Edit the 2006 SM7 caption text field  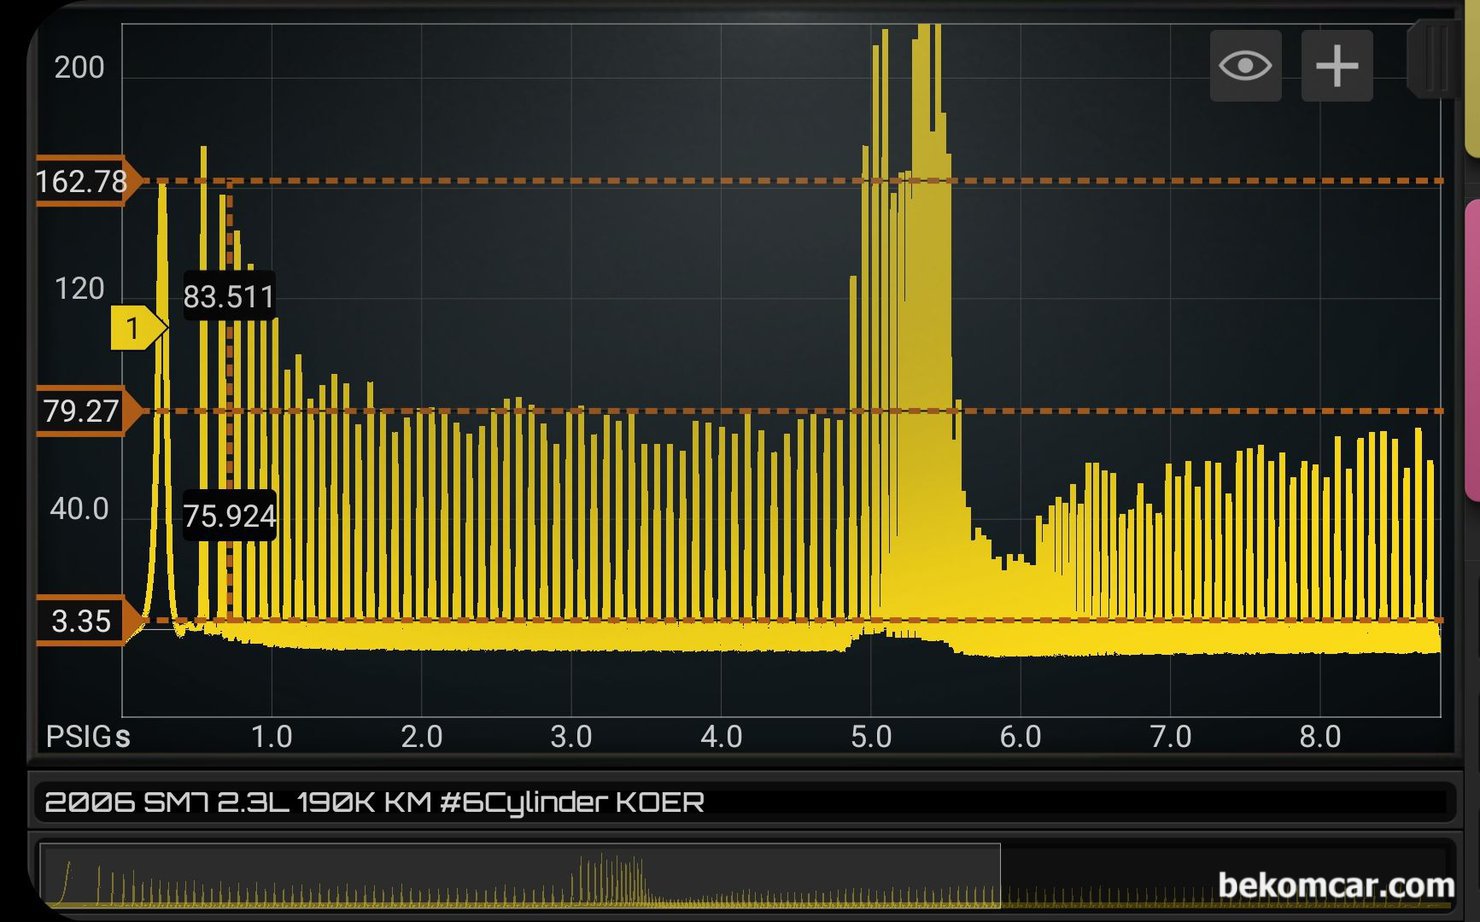click(x=740, y=802)
